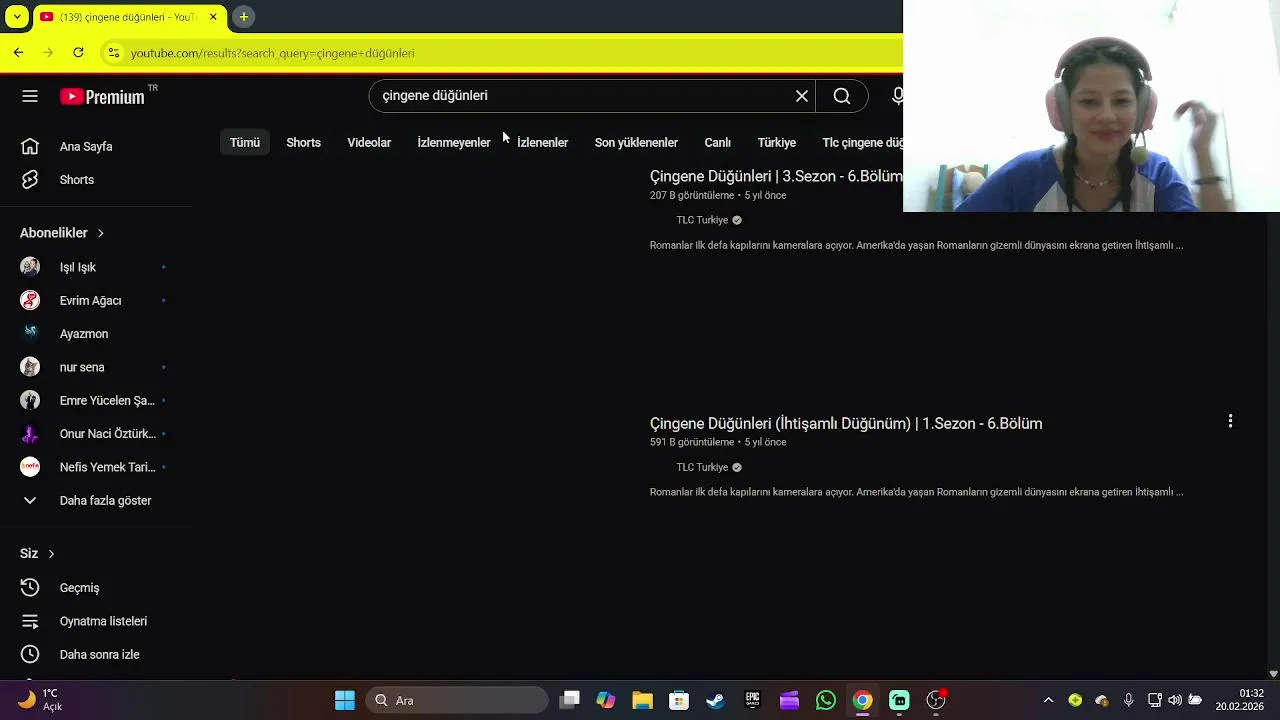
Task: Open File Explorer from the taskbar
Action: tap(641, 700)
